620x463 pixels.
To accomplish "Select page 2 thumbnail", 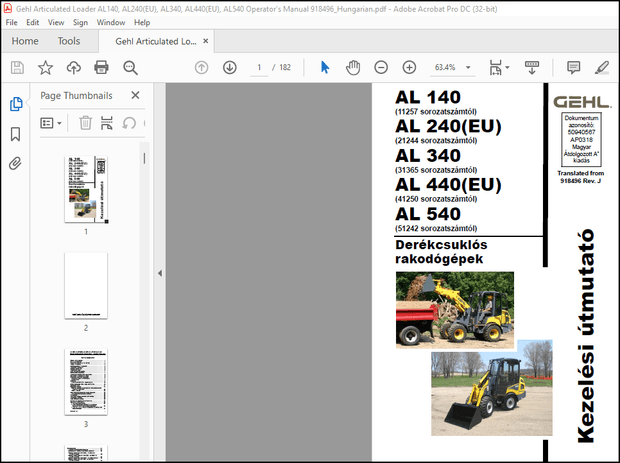I will pos(86,285).
